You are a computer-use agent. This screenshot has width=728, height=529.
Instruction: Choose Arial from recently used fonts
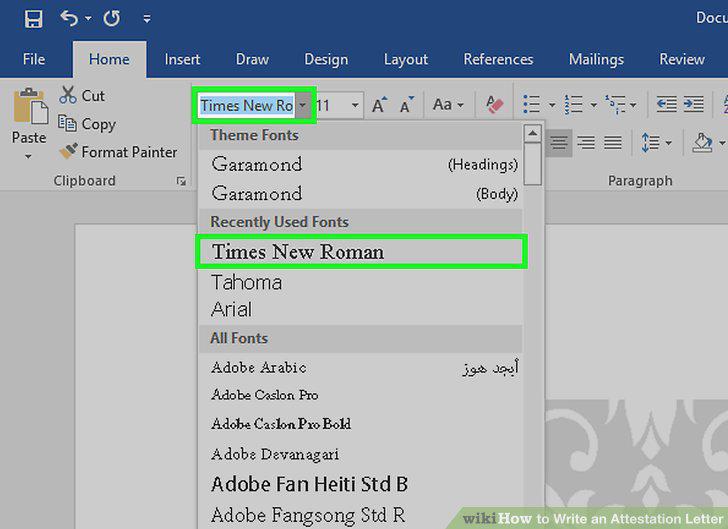coord(360,310)
